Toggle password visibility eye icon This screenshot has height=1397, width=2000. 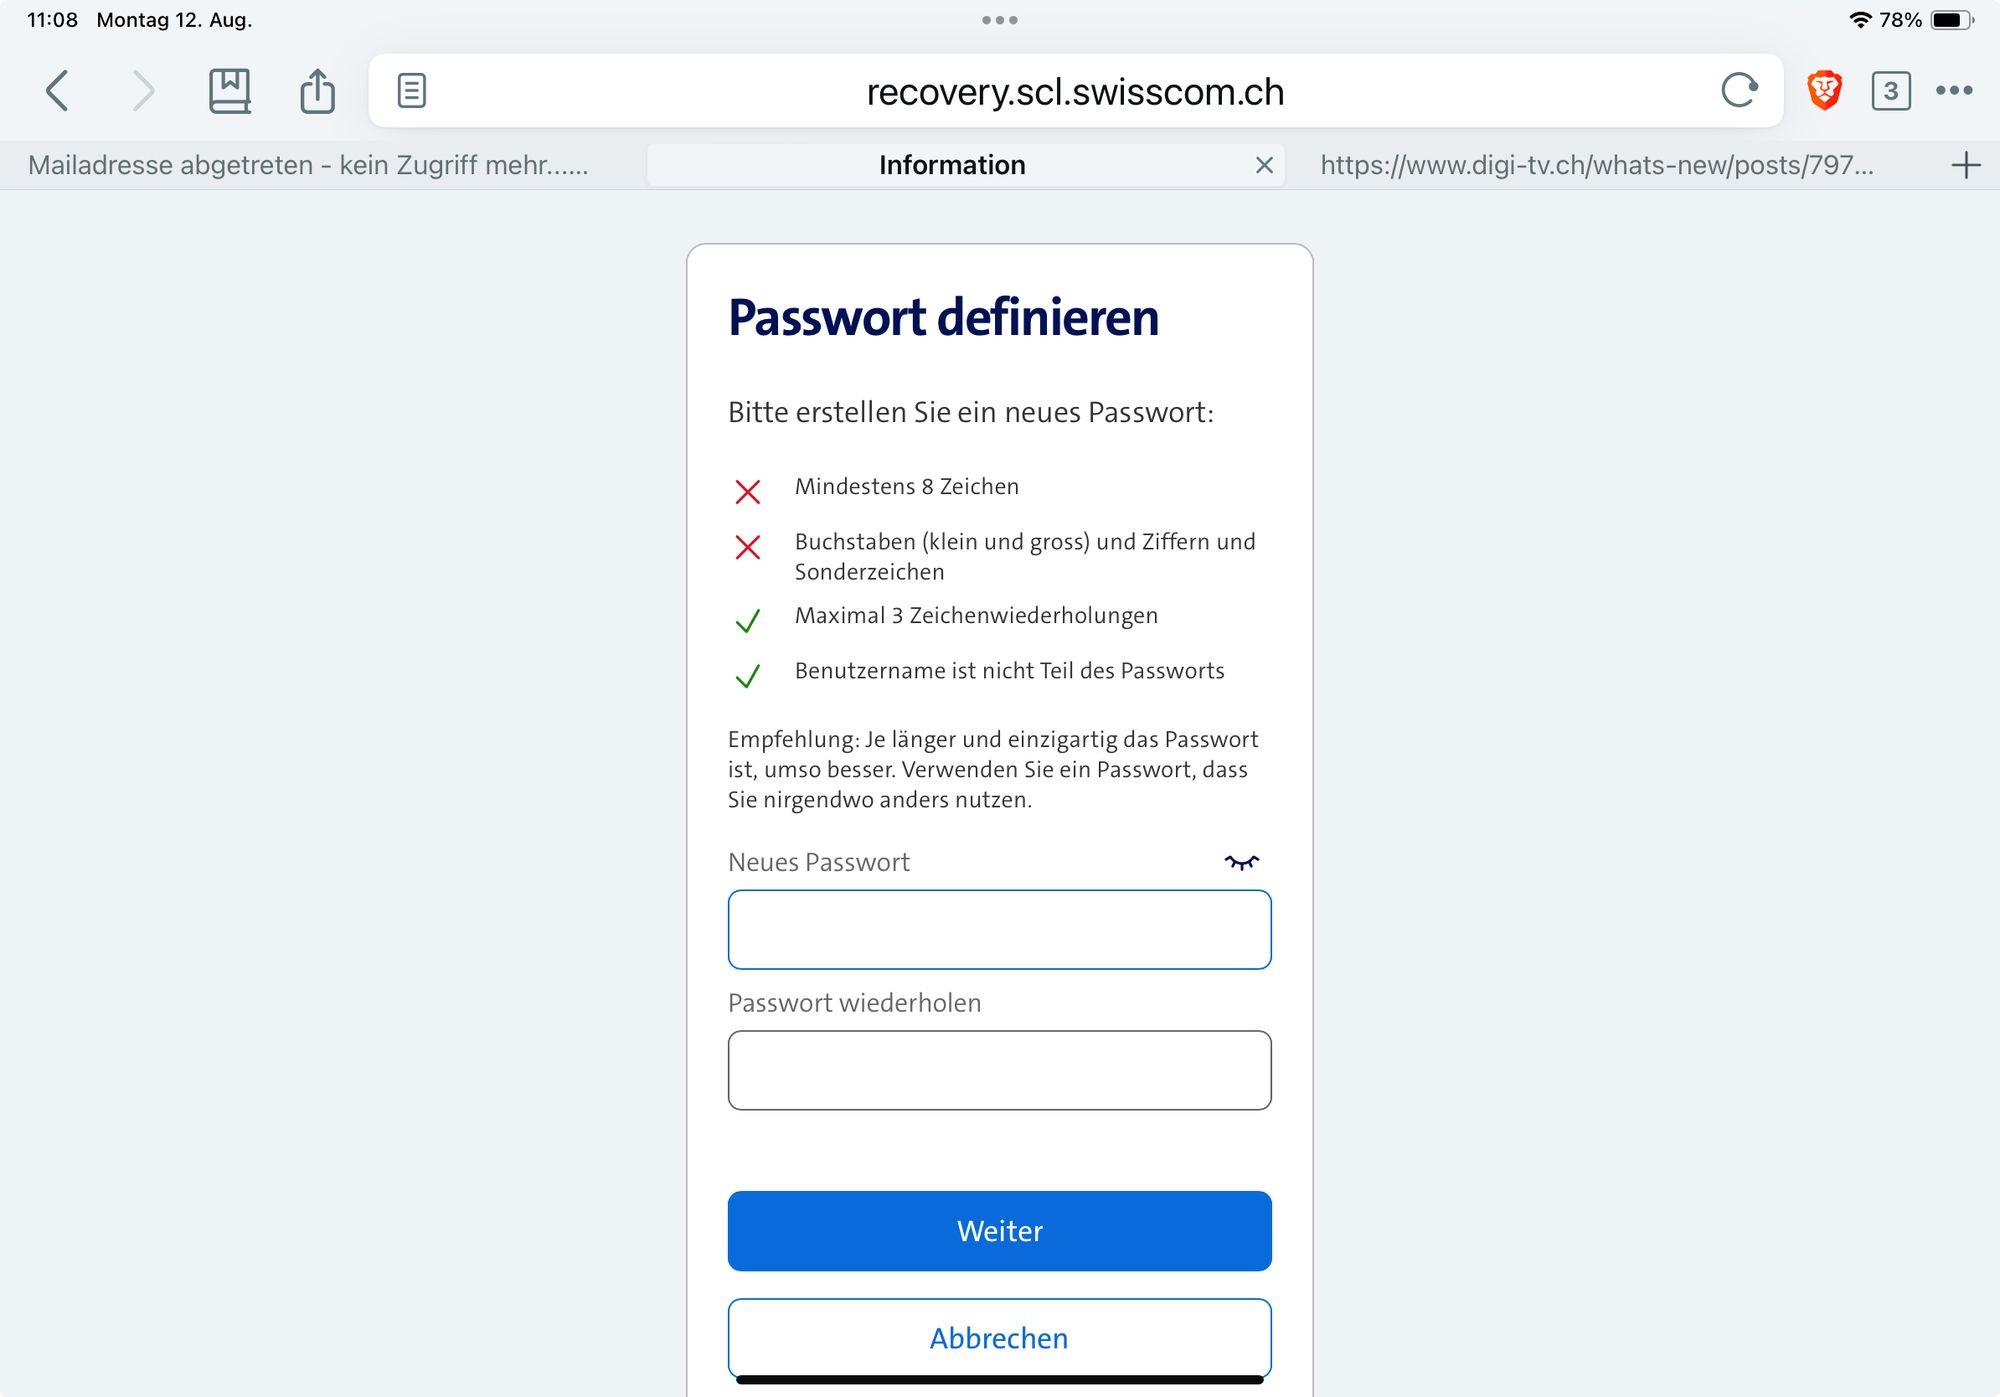(1241, 862)
